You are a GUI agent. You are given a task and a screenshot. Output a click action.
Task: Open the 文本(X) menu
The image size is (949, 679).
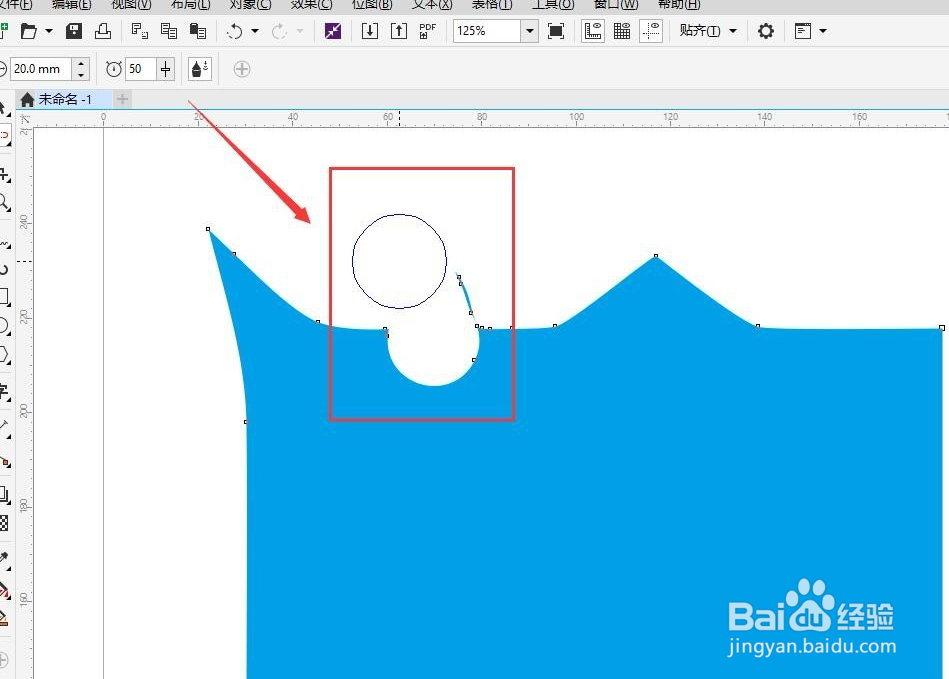tap(432, 4)
